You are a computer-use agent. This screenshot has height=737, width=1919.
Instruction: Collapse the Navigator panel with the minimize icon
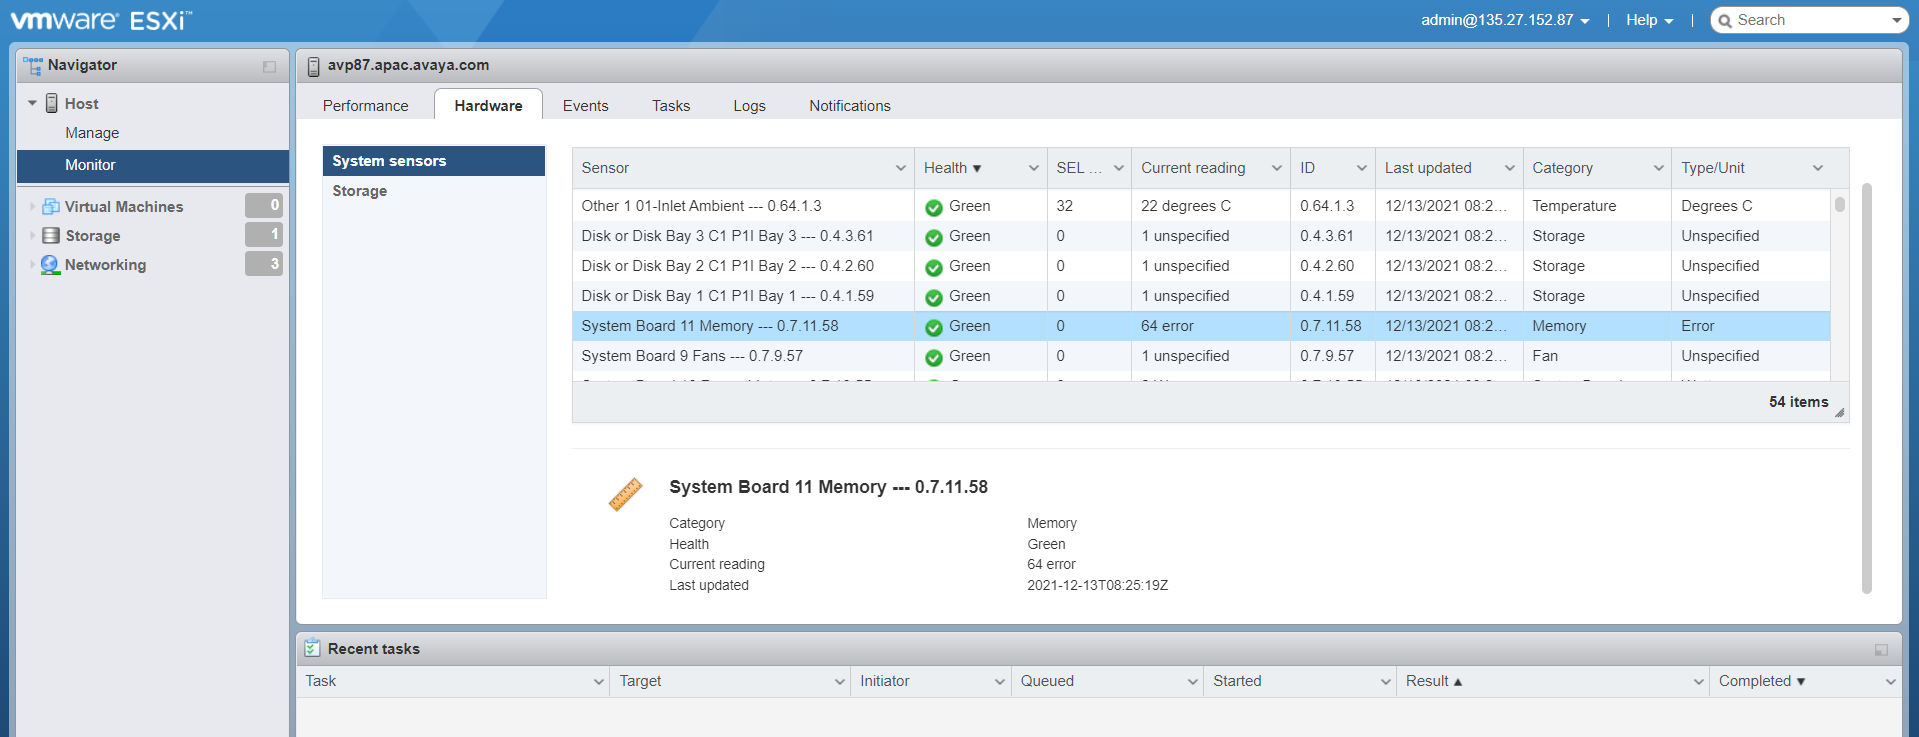[269, 66]
